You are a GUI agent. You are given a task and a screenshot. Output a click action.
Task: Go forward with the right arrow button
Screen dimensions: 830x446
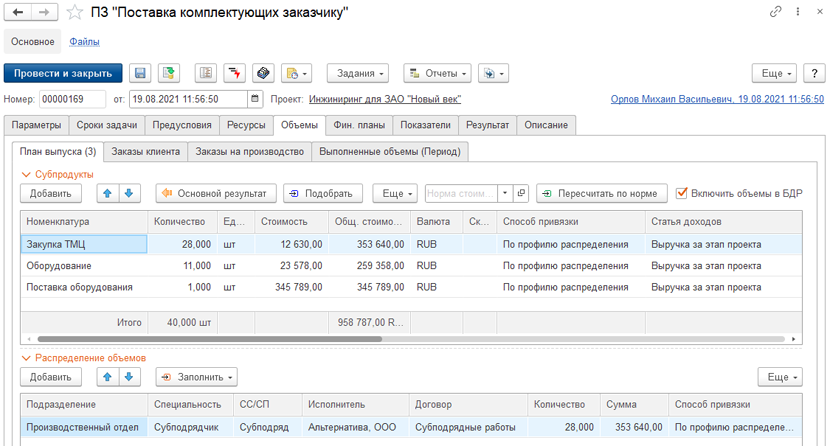pos(44,12)
